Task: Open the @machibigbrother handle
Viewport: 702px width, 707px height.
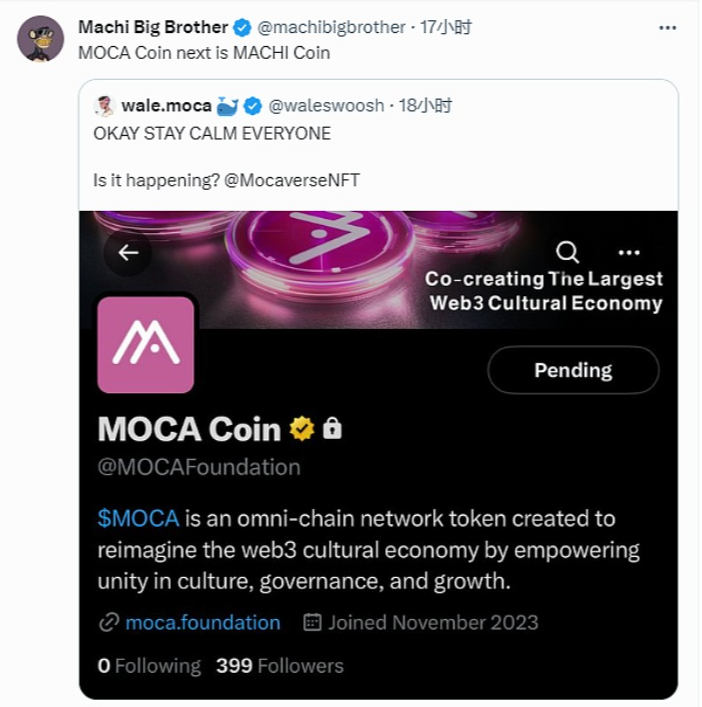Action: 332,27
